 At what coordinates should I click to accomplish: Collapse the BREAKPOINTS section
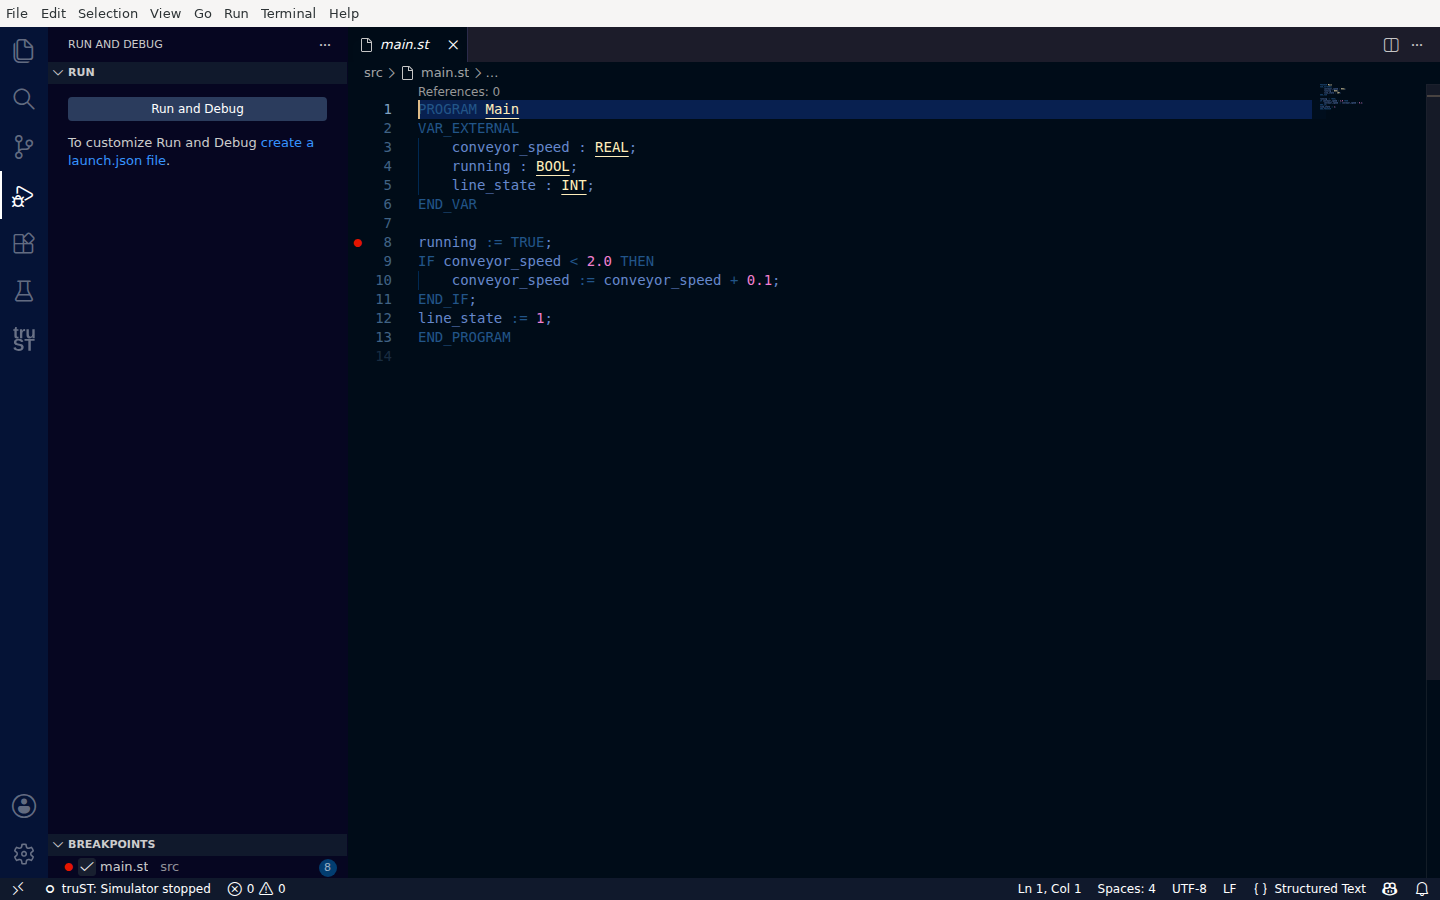click(x=197, y=844)
